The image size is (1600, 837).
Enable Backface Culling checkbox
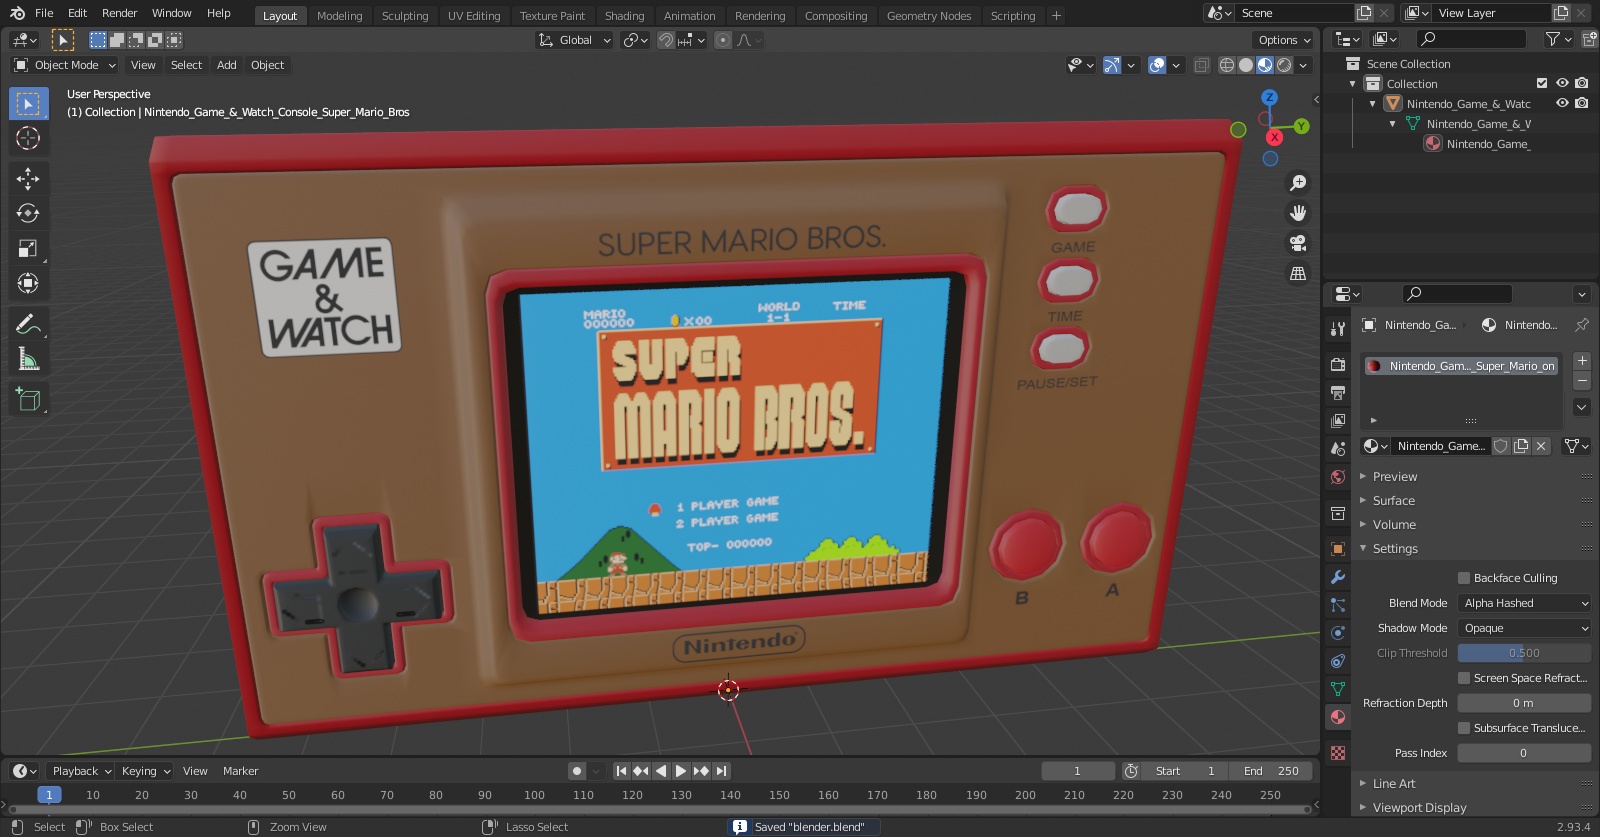(1464, 578)
